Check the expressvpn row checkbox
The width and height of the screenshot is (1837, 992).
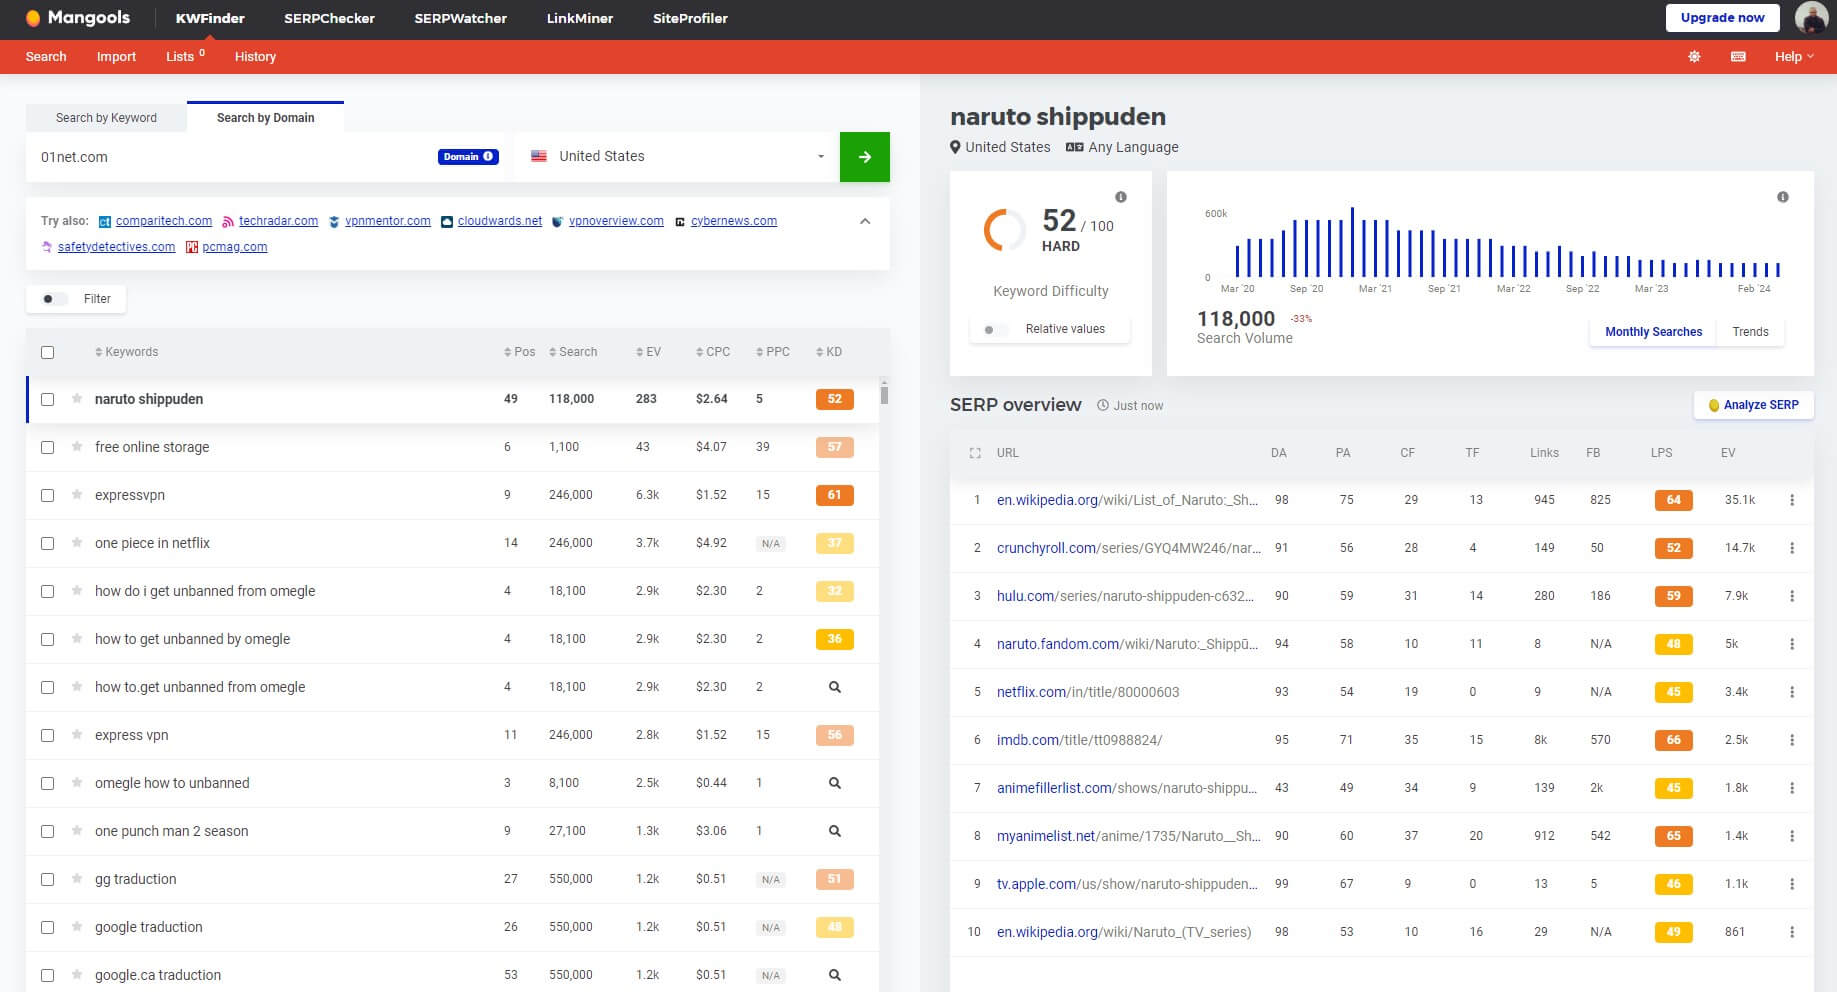coord(47,495)
